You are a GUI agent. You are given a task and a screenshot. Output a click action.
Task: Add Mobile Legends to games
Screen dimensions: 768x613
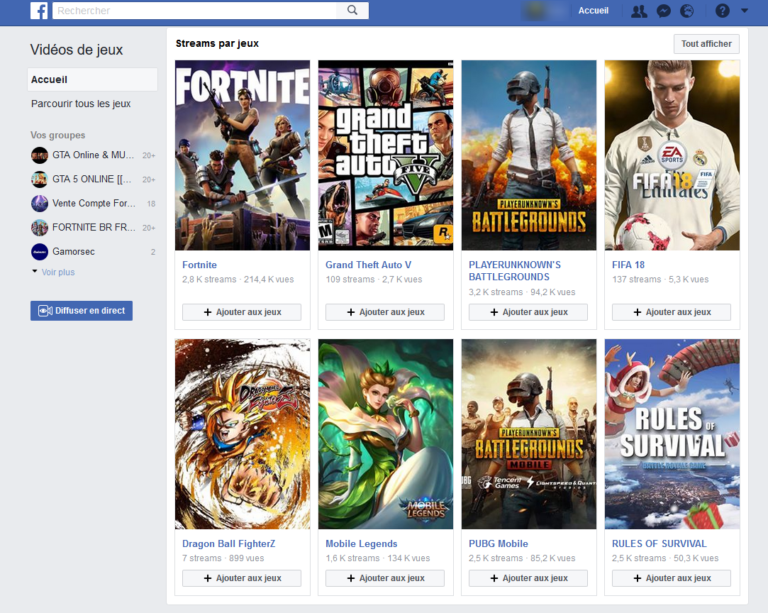385,578
